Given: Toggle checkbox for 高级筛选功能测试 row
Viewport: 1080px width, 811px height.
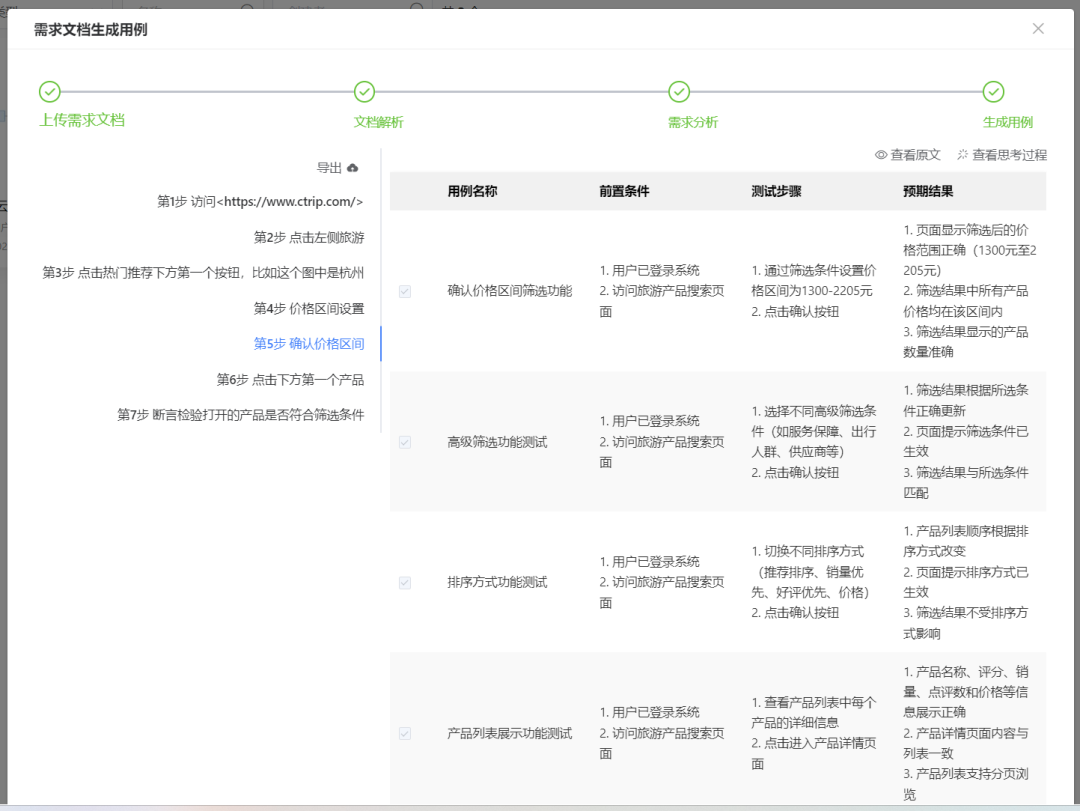Looking at the screenshot, I should click(405, 442).
